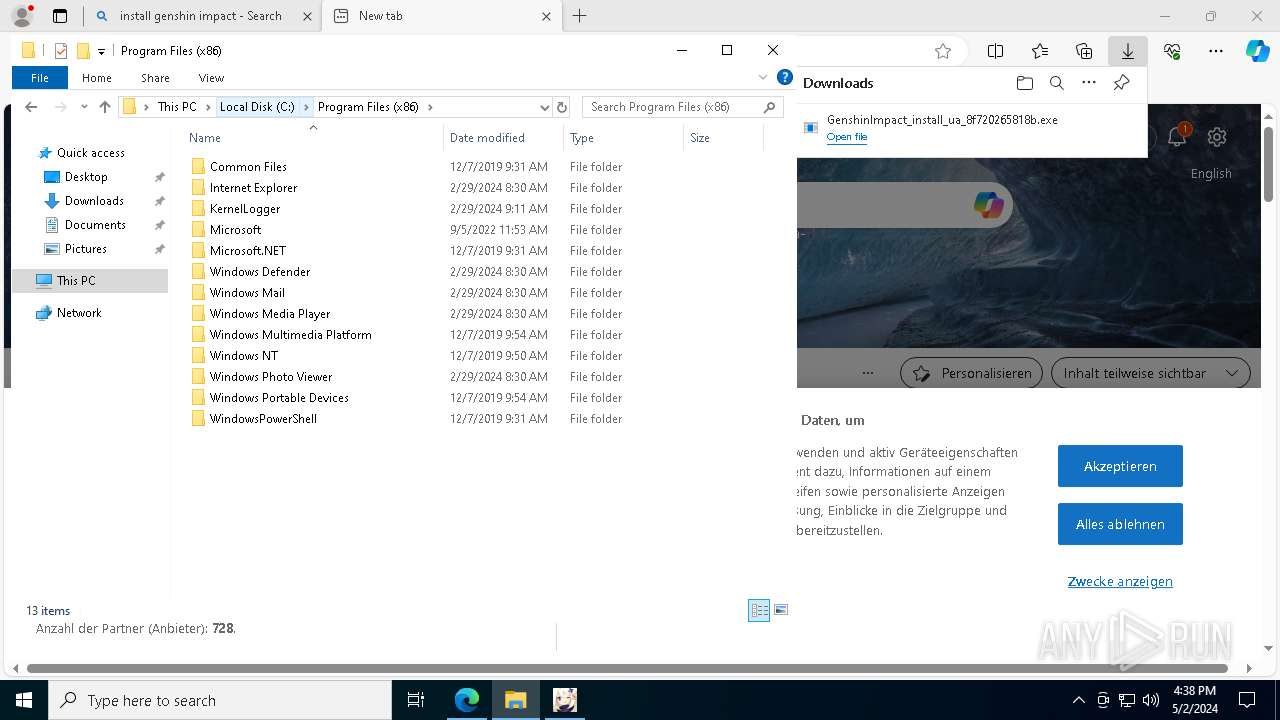Open Edge favorites list icon
The height and width of the screenshot is (720, 1280).
[1040, 51]
